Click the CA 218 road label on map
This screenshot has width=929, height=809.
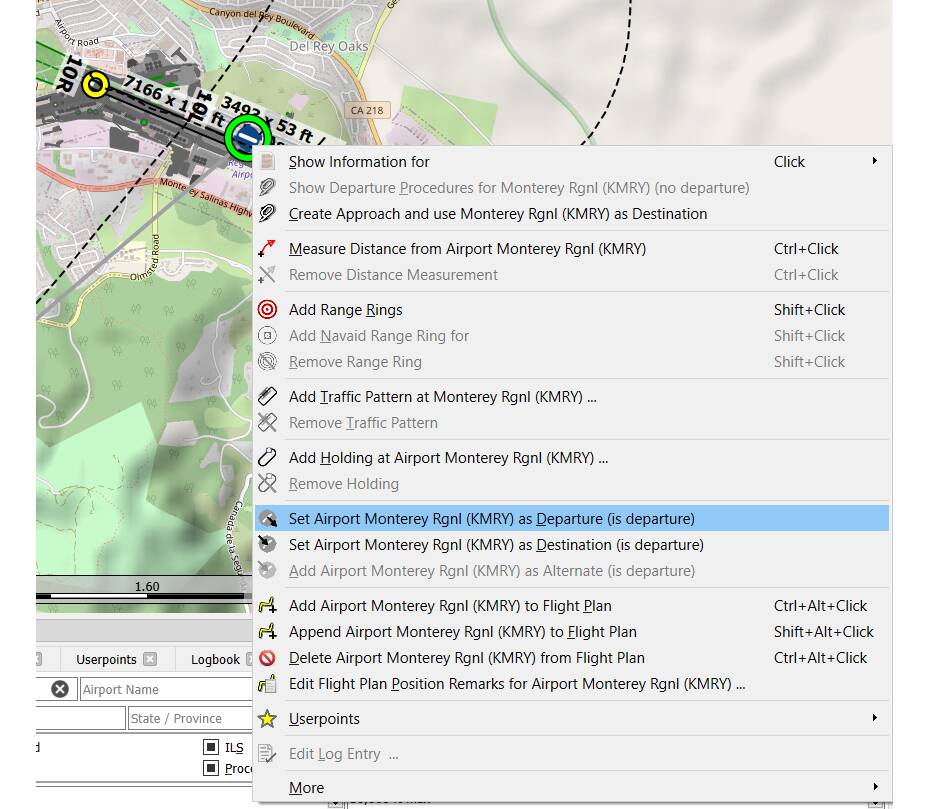pos(367,110)
